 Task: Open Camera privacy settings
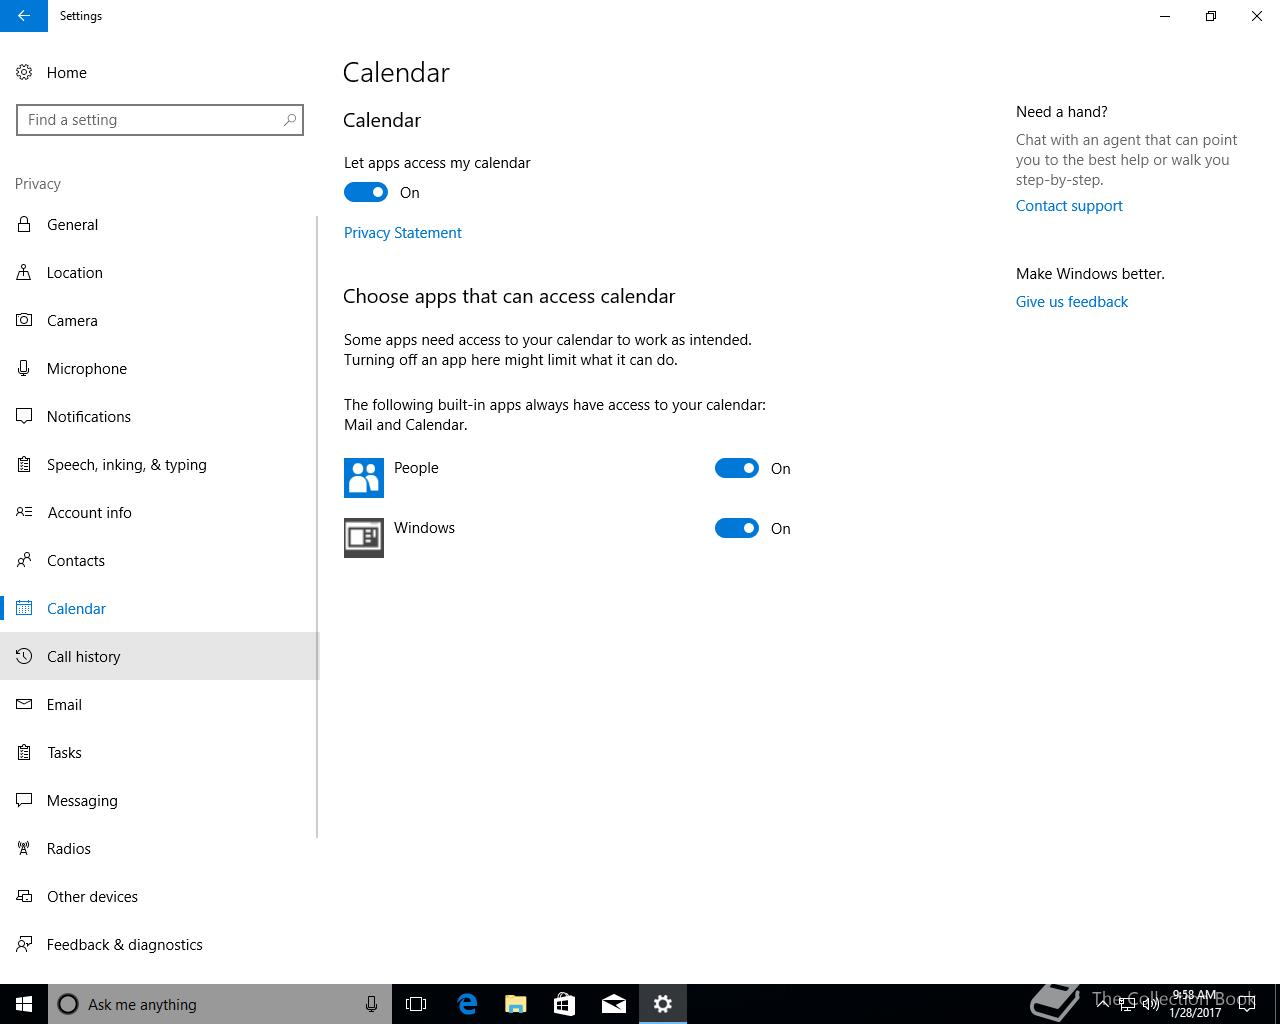pyautogui.click(x=160, y=320)
